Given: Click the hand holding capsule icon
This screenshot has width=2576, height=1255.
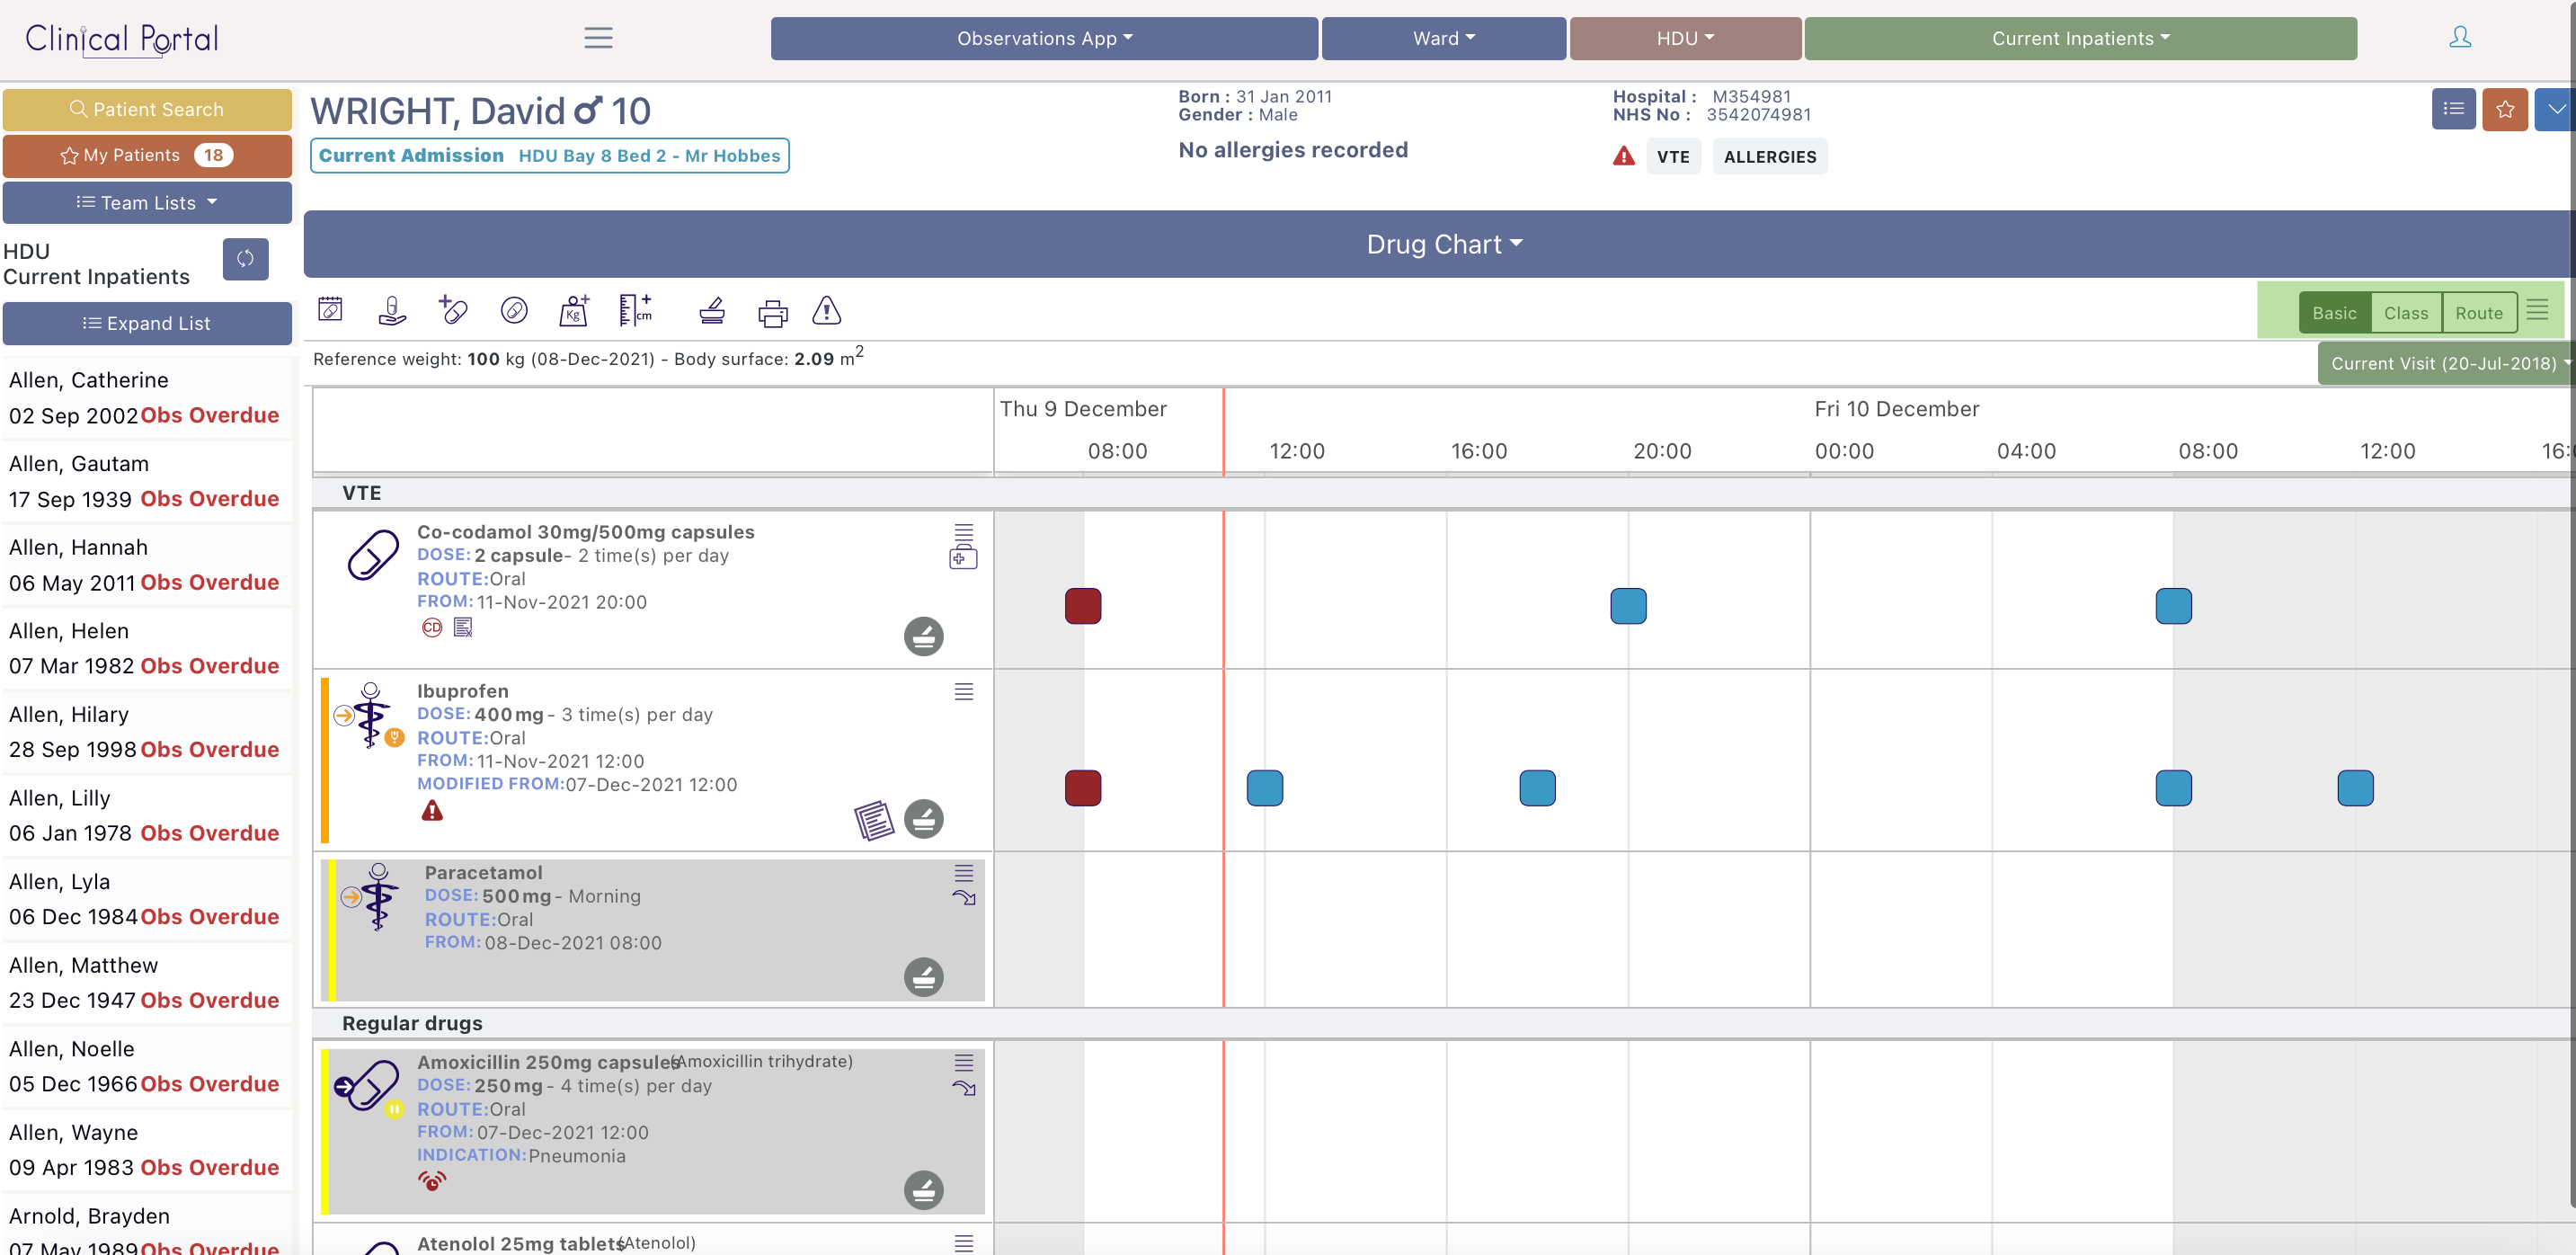Looking at the screenshot, I should (392, 311).
